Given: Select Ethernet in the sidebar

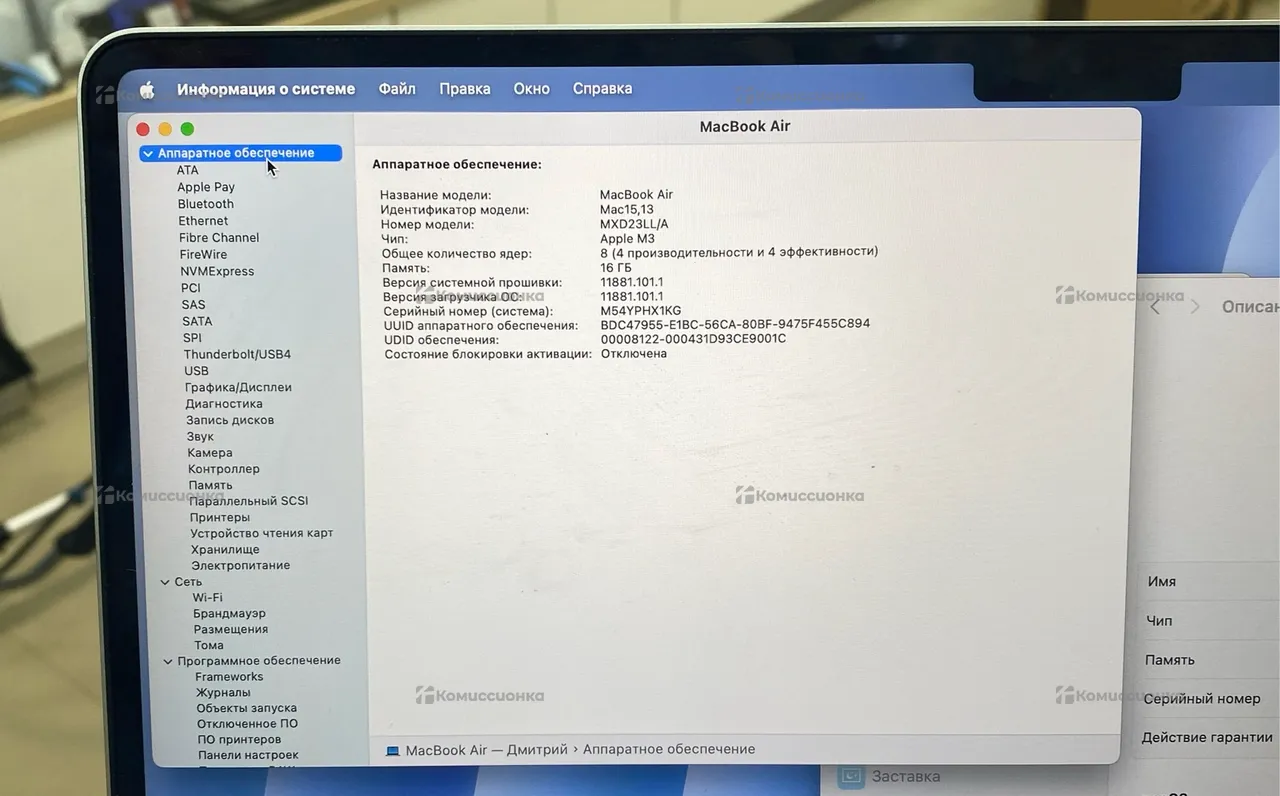Looking at the screenshot, I should (x=203, y=221).
